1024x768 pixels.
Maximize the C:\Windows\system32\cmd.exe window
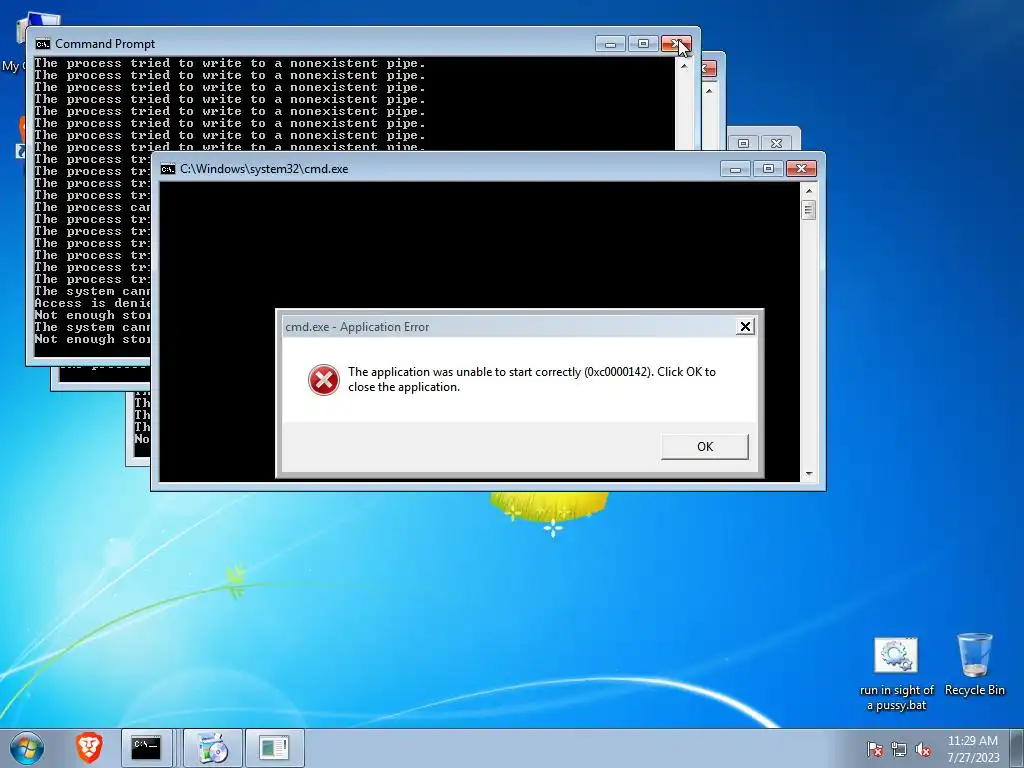click(768, 169)
